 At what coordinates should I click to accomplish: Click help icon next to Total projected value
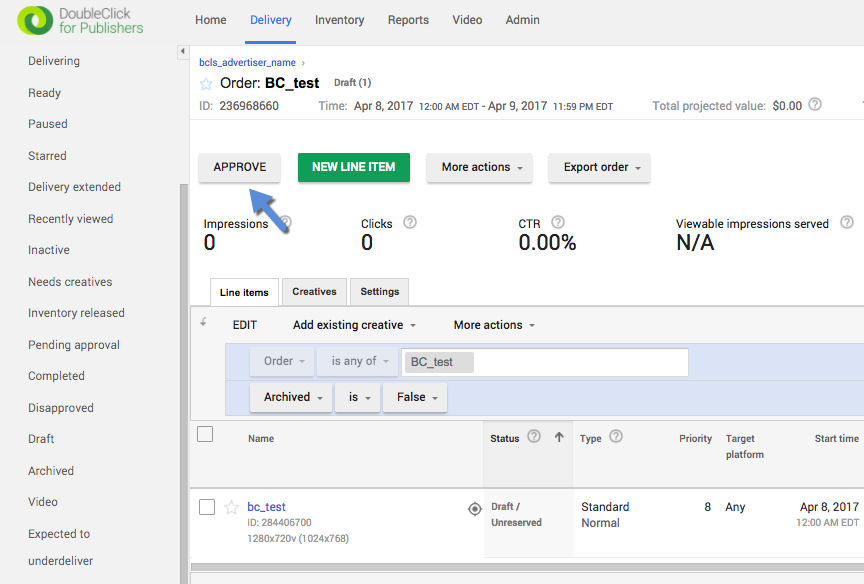[x=815, y=105]
